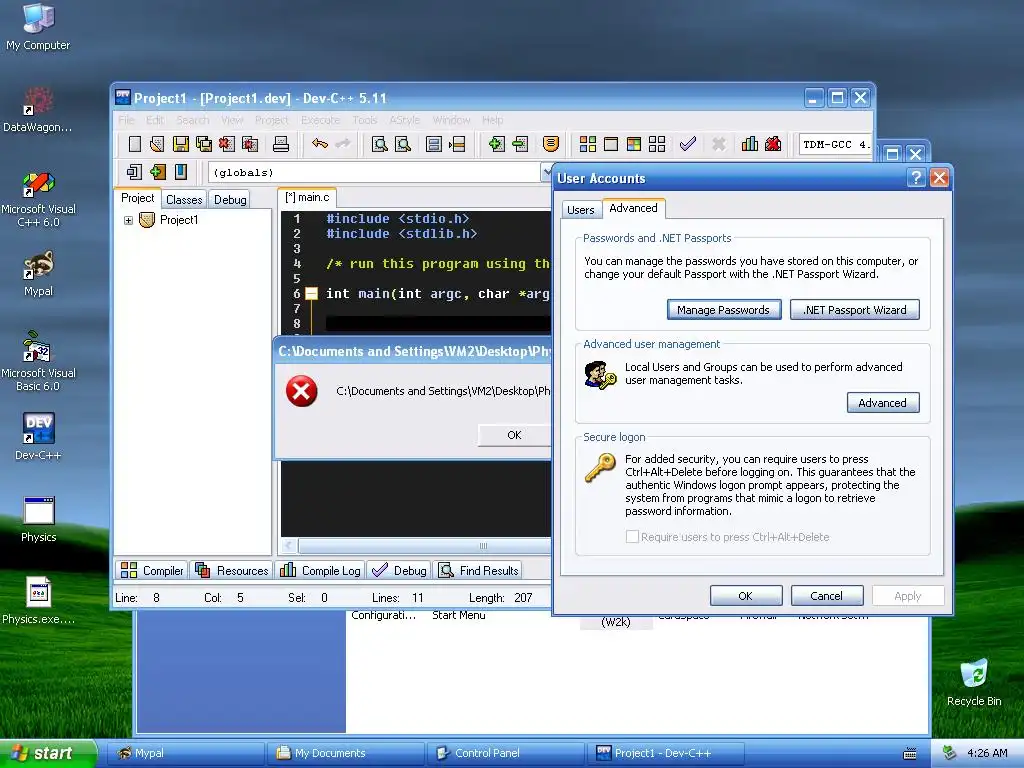
Task: Open the File menu in Dev-C++
Action: point(126,120)
